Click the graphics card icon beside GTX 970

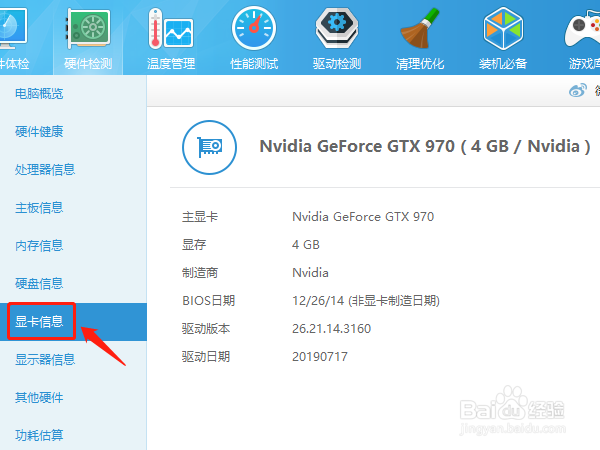point(209,146)
